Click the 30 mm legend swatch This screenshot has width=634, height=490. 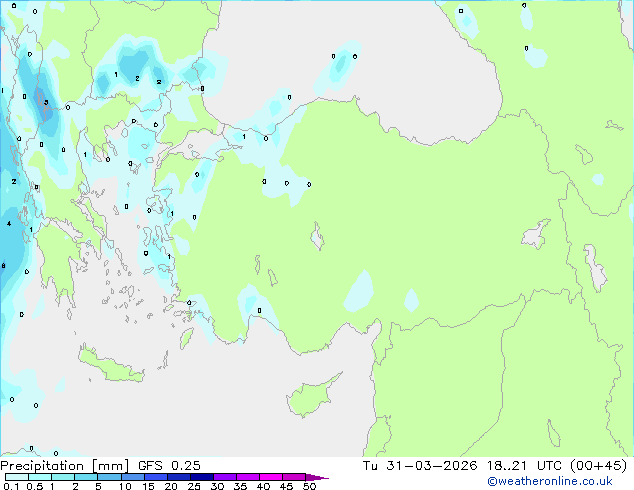coord(224,477)
